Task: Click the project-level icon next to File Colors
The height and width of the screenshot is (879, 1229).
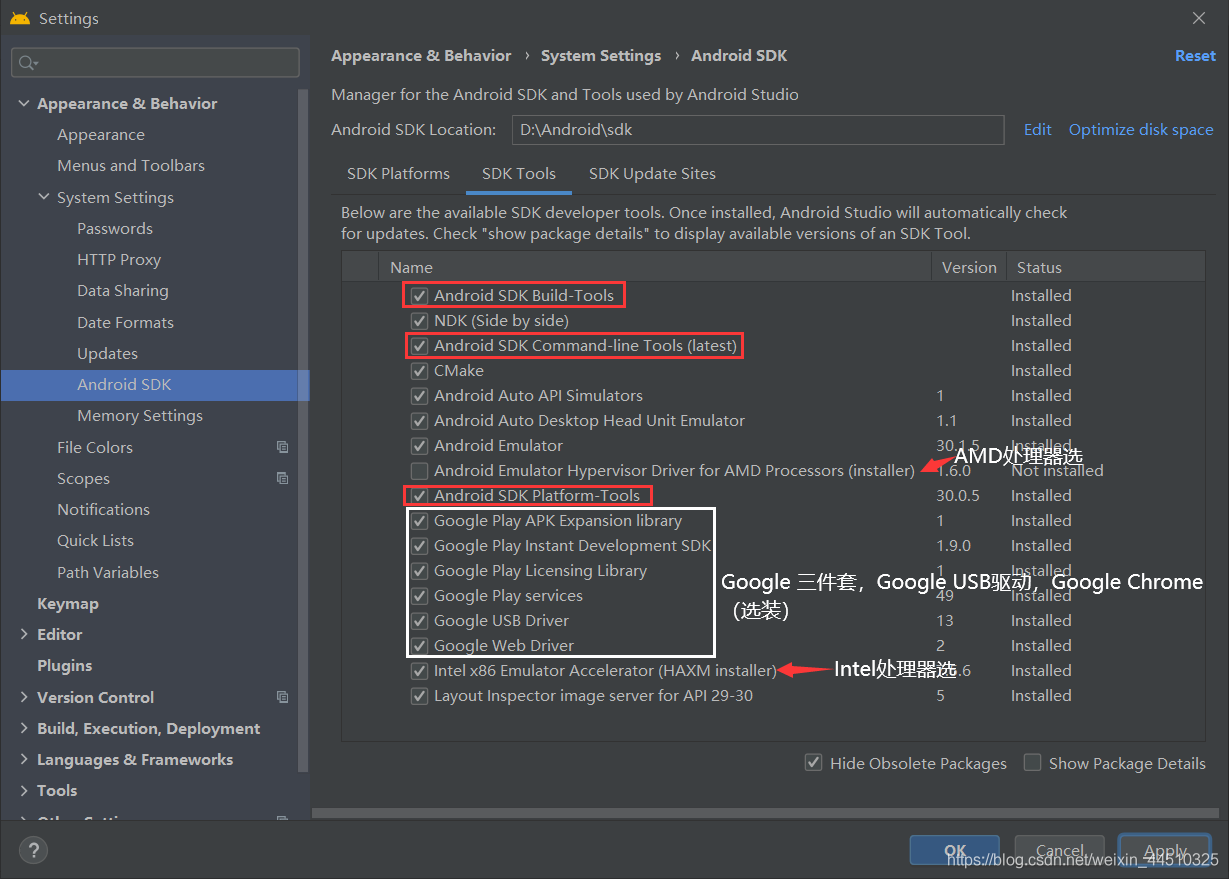Action: [283, 447]
